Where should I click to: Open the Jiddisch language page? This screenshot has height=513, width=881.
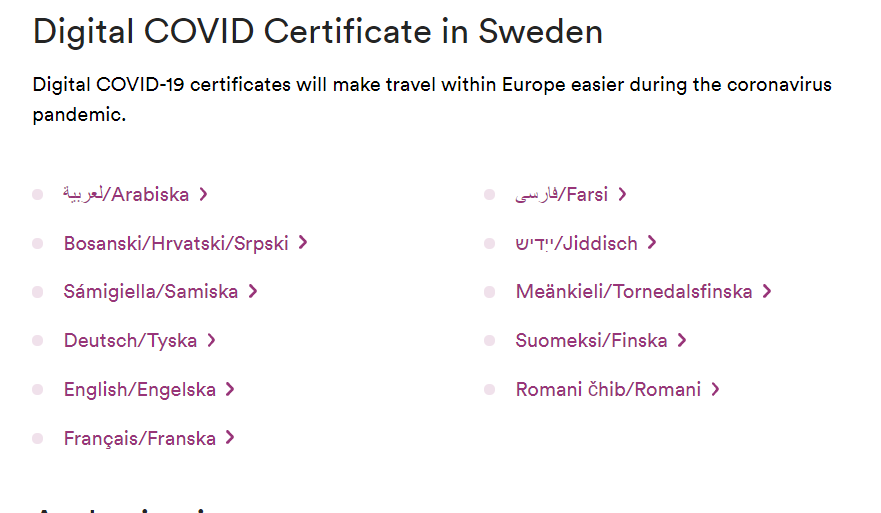click(x=577, y=243)
